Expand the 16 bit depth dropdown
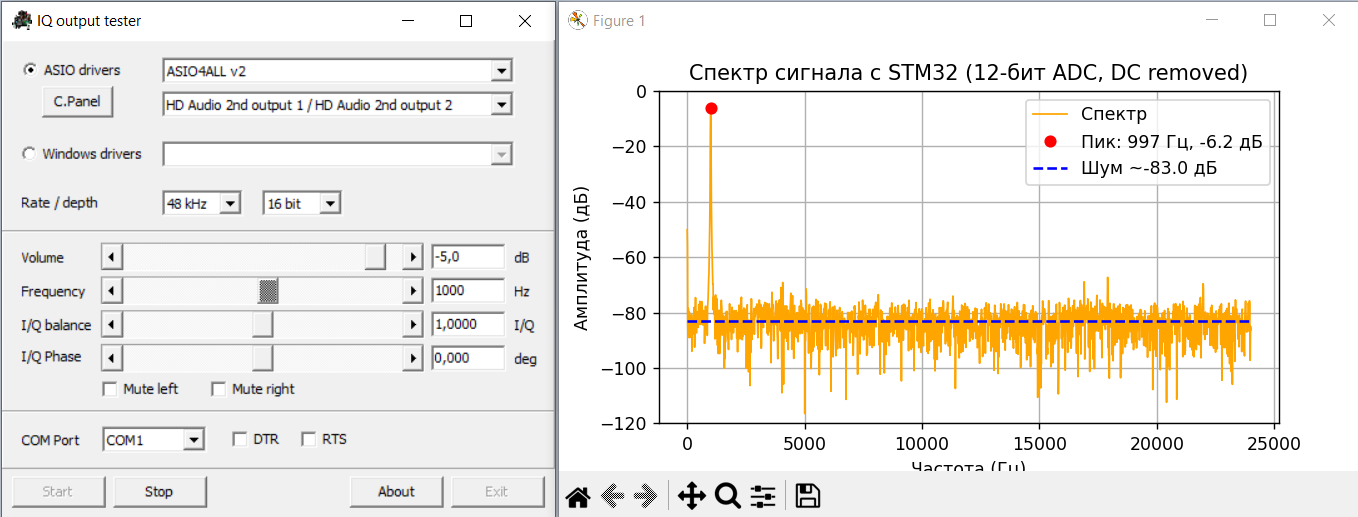This screenshot has height=517, width=1358. (x=330, y=204)
